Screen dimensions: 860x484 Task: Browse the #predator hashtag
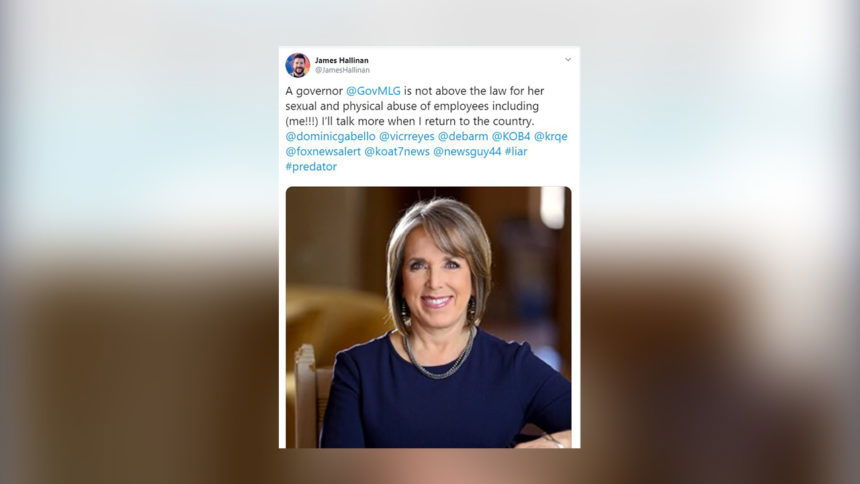pyautogui.click(x=311, y=167)
